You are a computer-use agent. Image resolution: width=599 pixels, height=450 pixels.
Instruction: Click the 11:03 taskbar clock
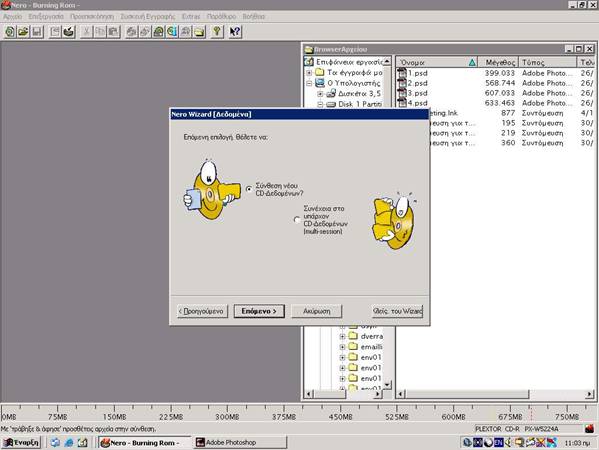577,443
